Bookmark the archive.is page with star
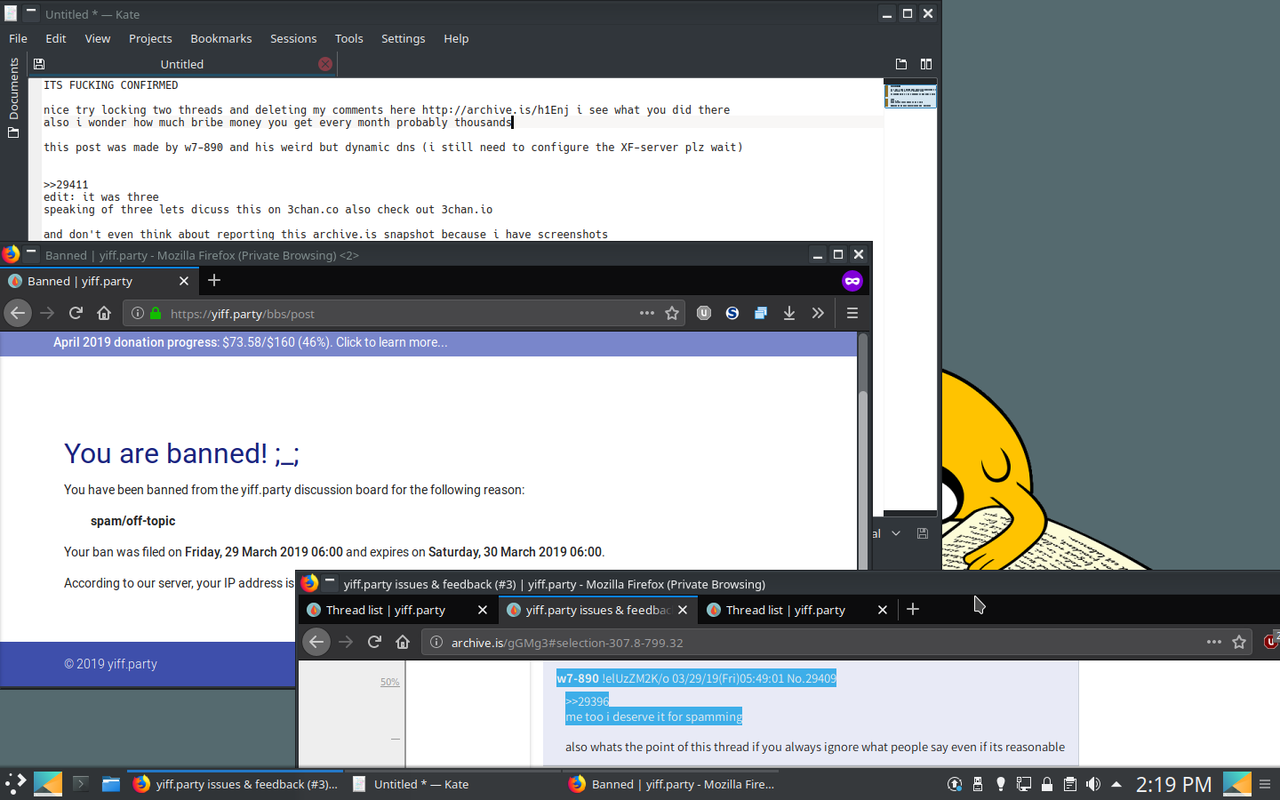The image size is (1280, 800). 1239,642
